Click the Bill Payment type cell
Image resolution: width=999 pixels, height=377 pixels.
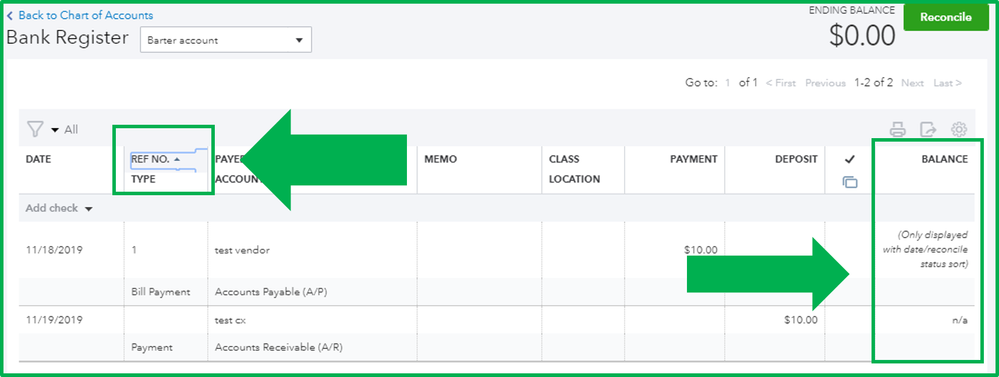(161, 292)
